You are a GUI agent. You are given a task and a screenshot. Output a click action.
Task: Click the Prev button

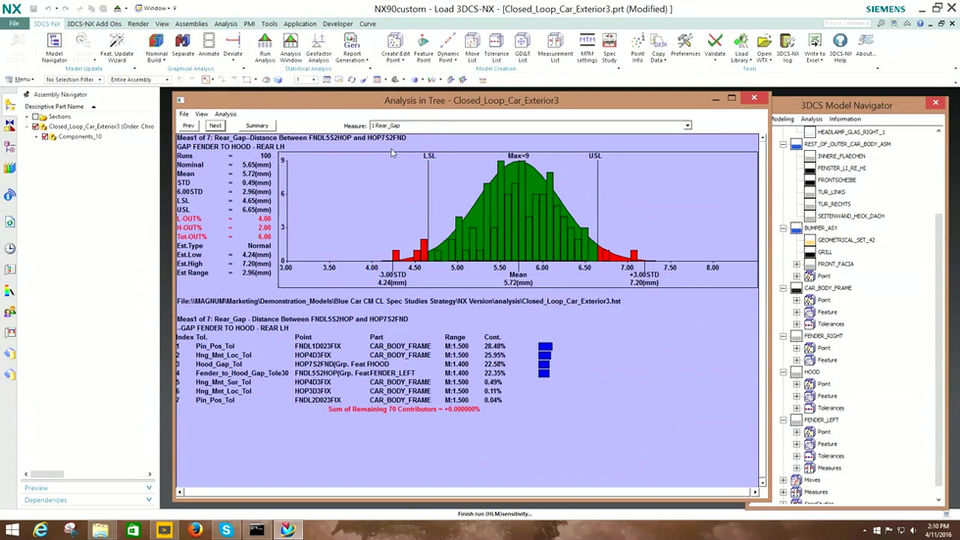point(189,126)
